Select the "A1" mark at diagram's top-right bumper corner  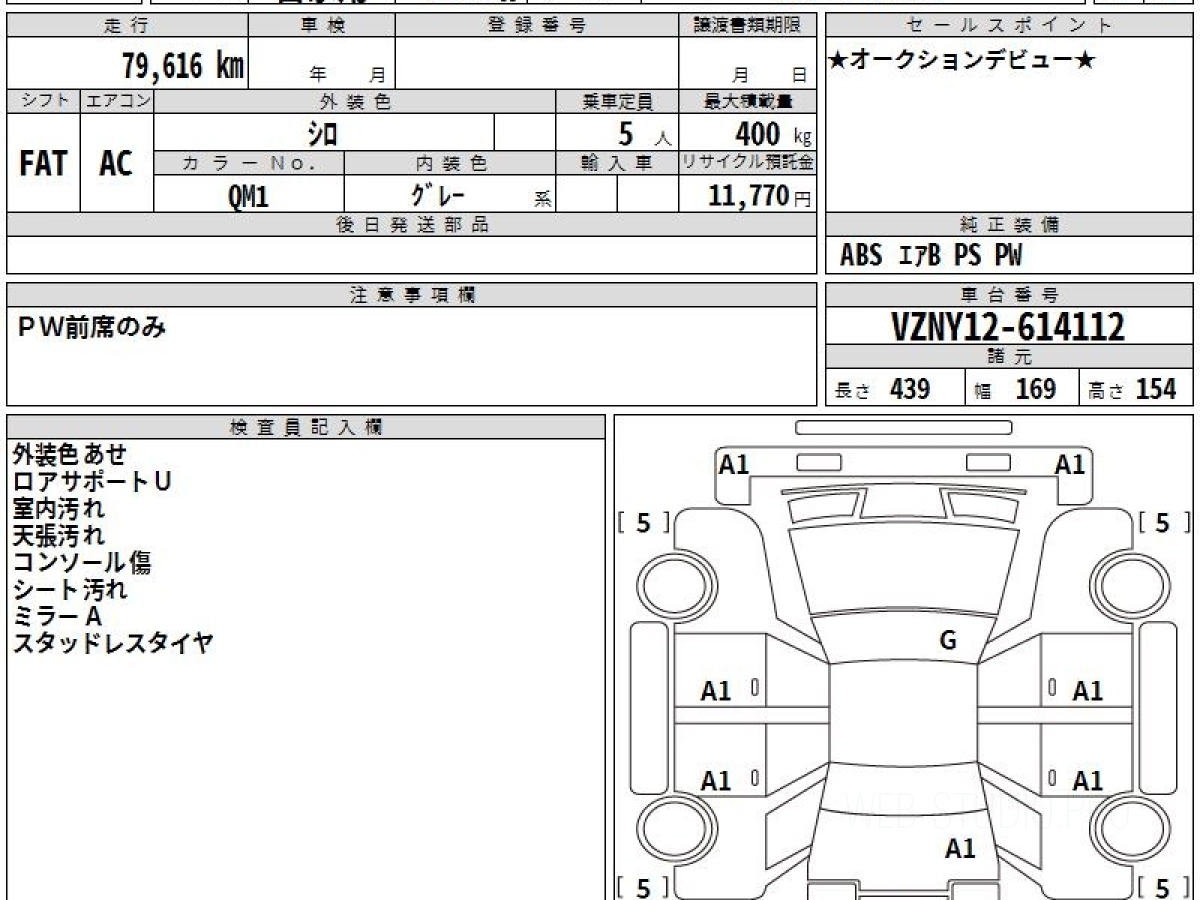click(x=1070, y=464)
